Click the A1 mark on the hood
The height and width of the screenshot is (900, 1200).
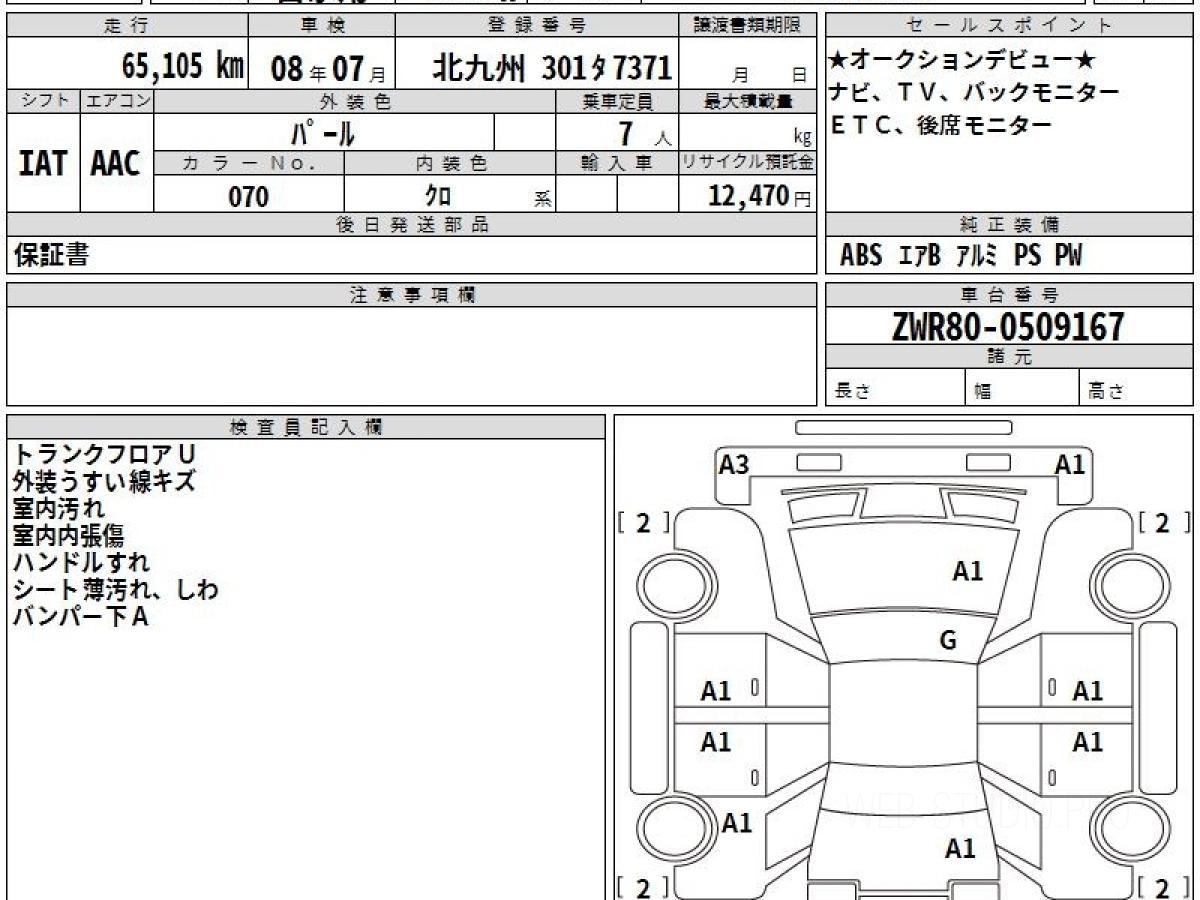(967, 571)
